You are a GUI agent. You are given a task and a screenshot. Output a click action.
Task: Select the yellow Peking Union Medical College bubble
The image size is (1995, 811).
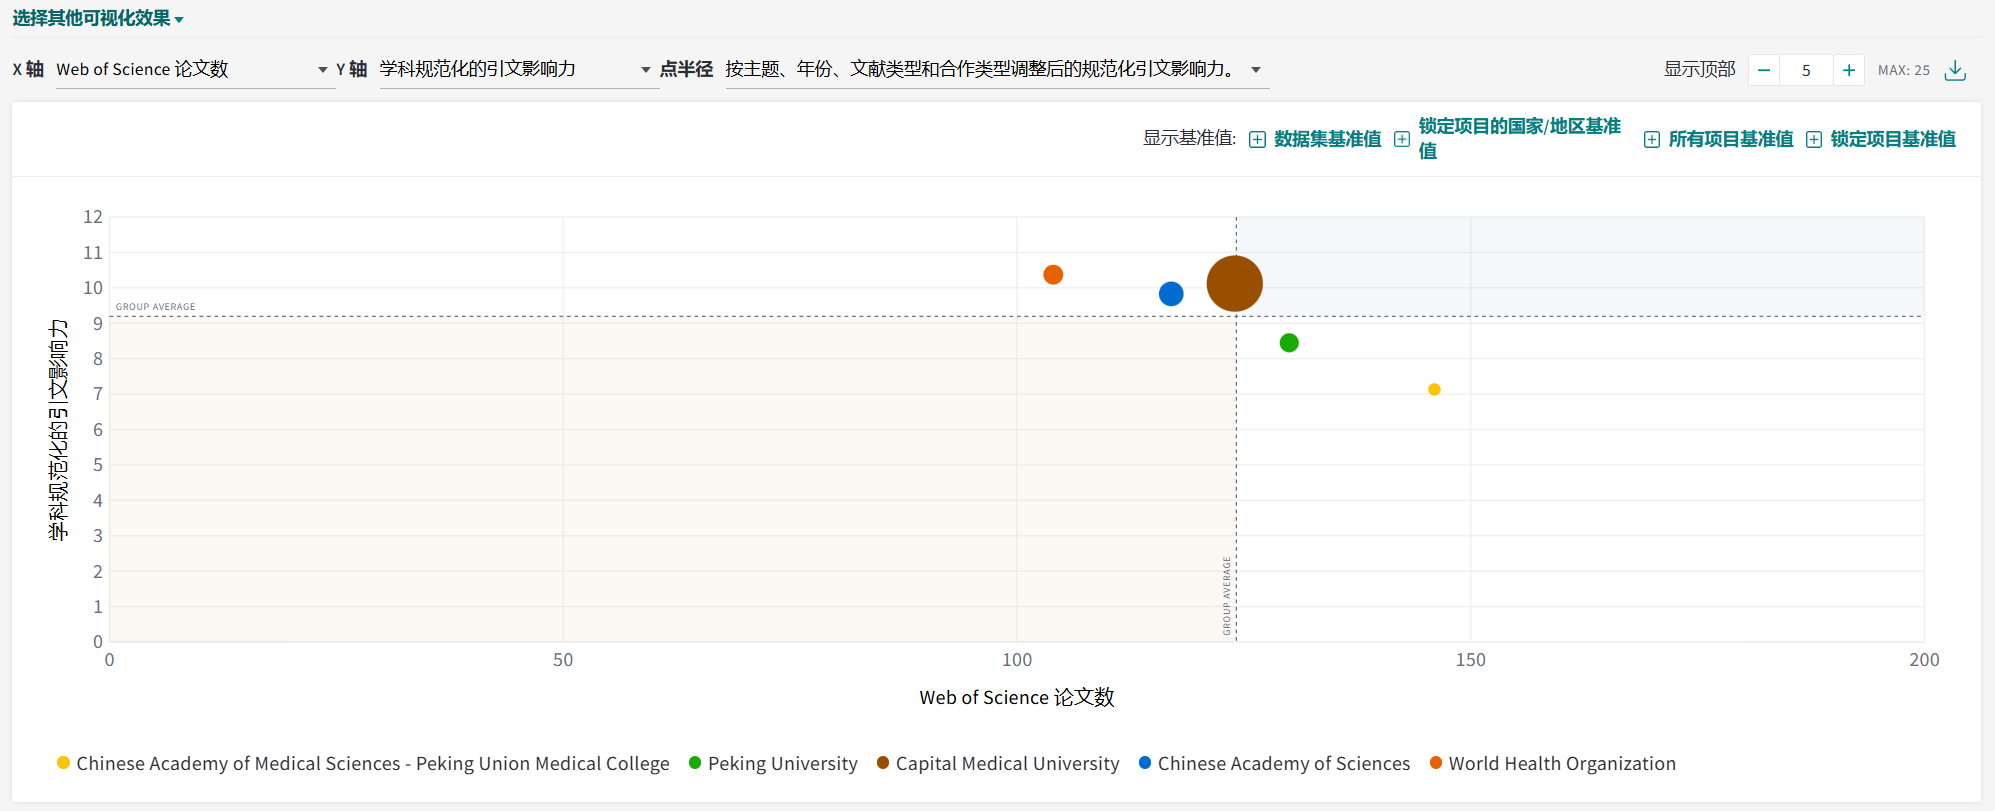(x=1434, y=390)
